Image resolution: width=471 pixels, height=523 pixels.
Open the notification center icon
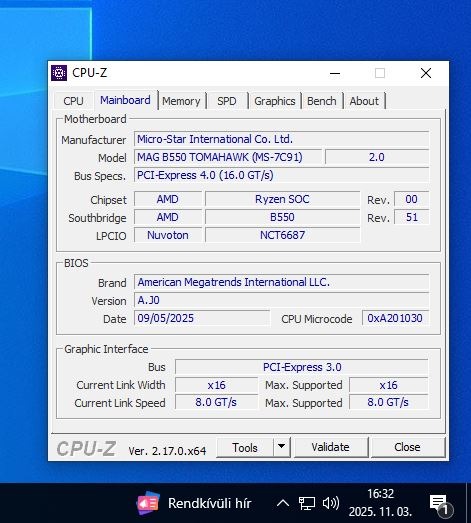[x=440, y=505]
